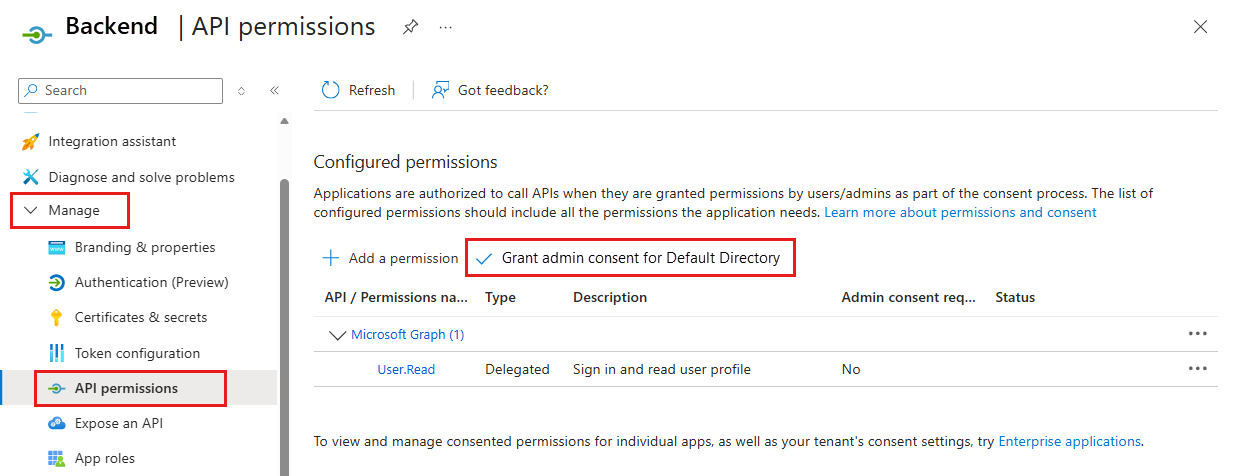
Task: Open Branding & properties
Action: point(145,247)
